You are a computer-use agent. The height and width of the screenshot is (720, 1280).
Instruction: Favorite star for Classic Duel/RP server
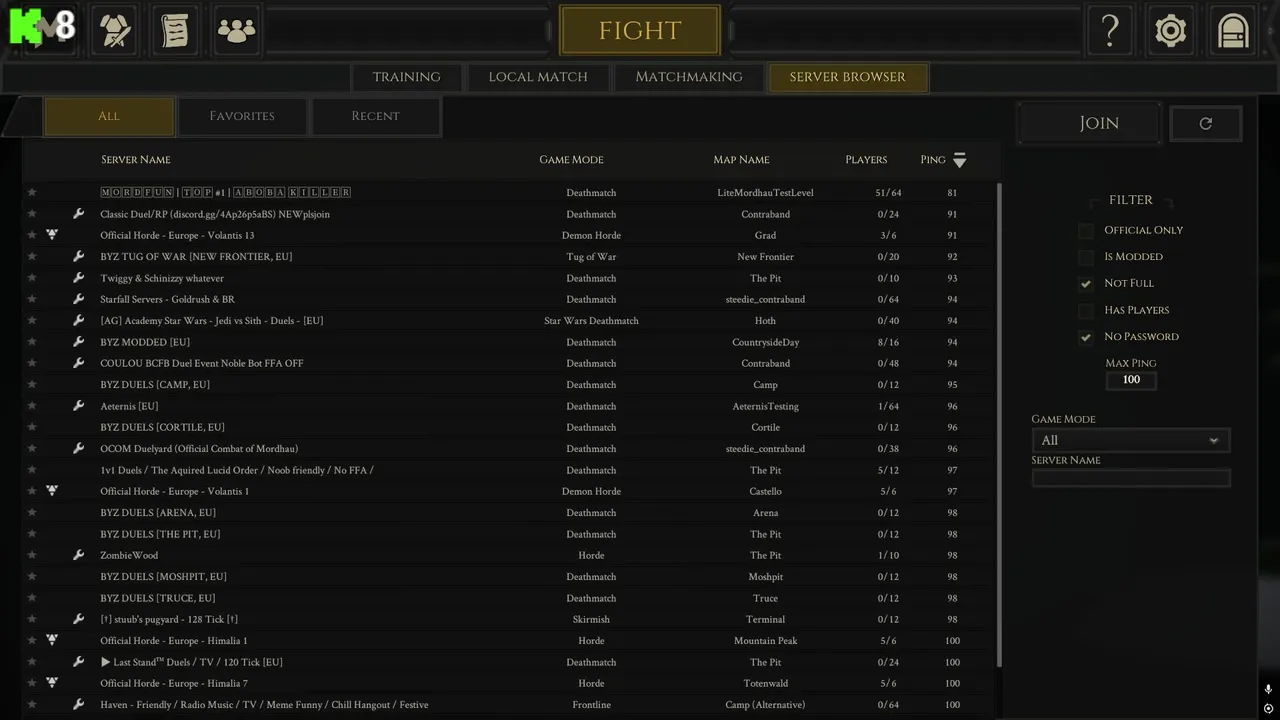tap(32, 214)
